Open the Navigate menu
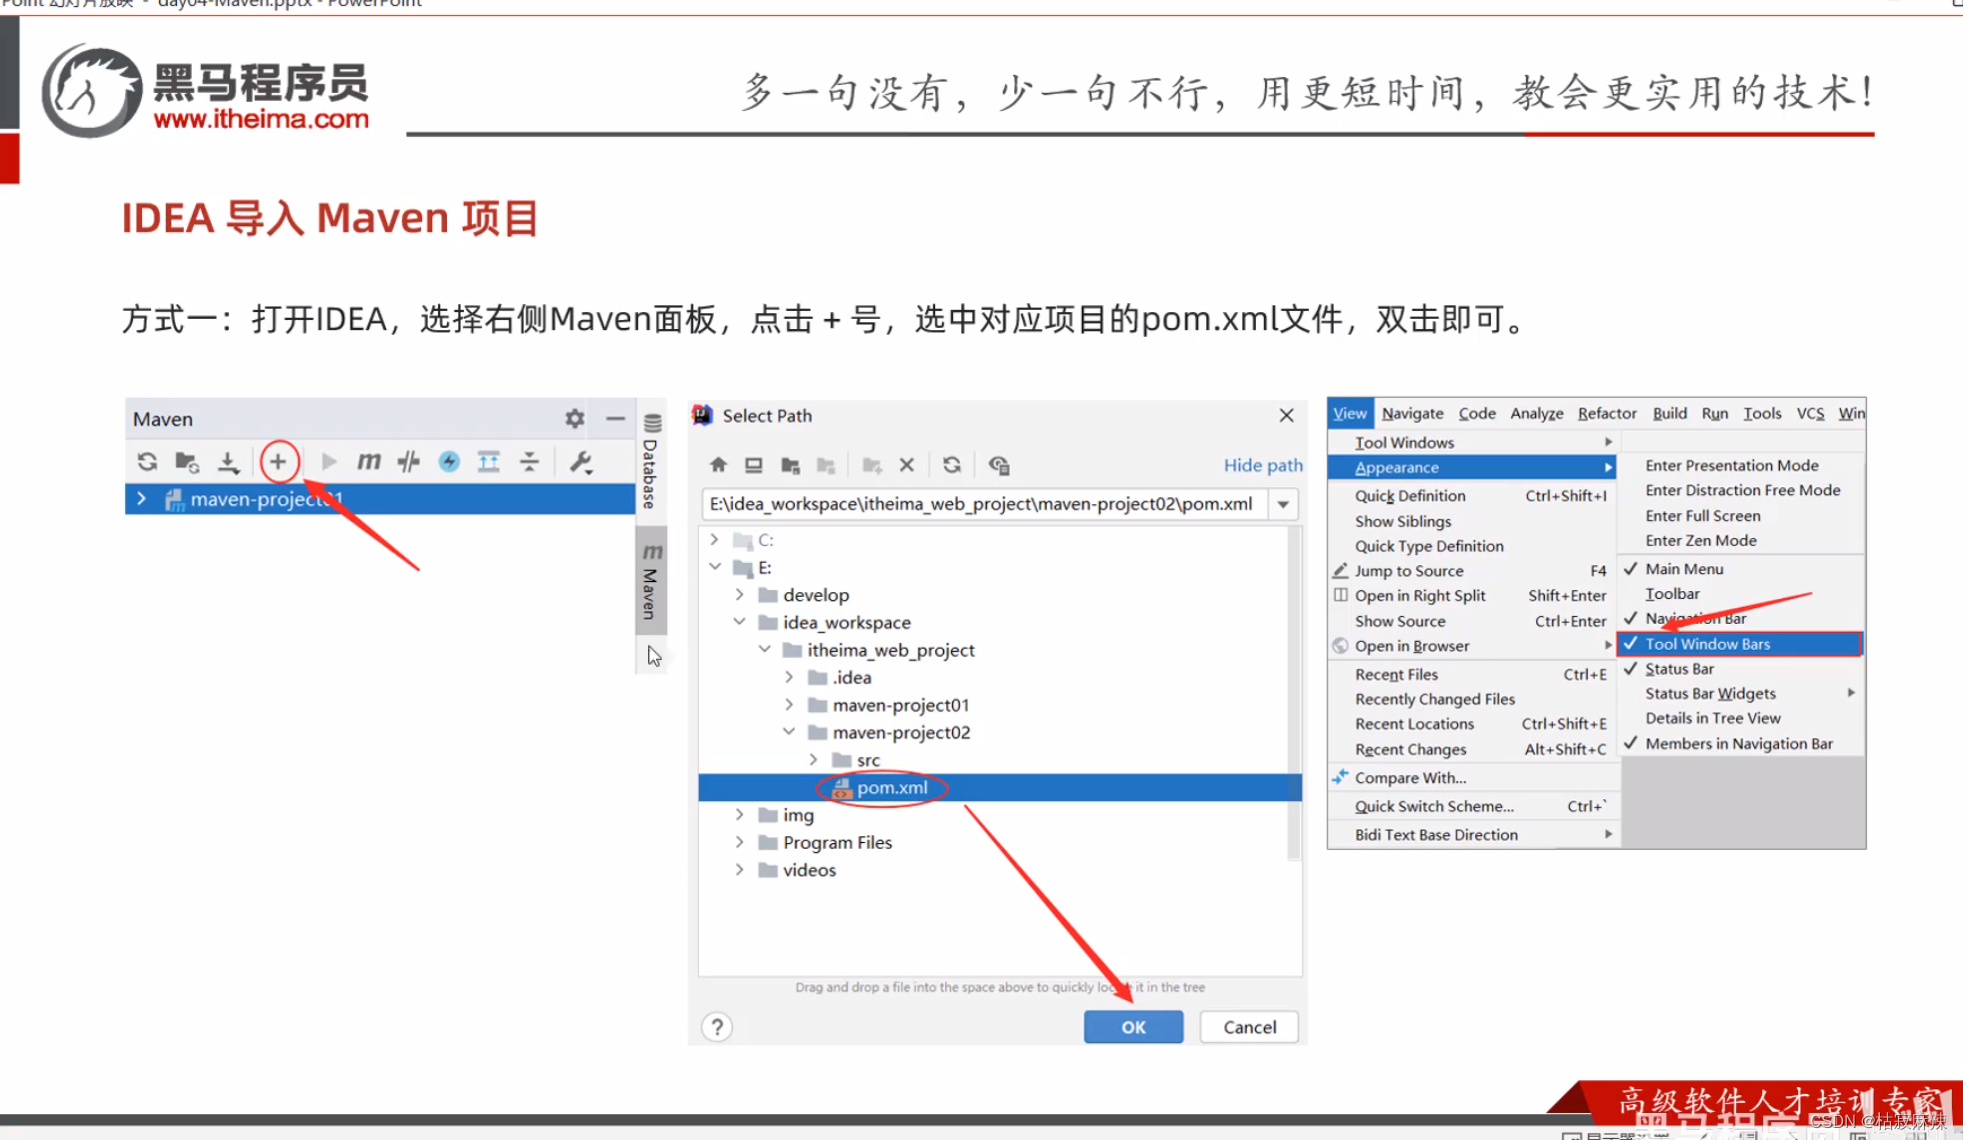1963x1140 pixels. 1412,413
